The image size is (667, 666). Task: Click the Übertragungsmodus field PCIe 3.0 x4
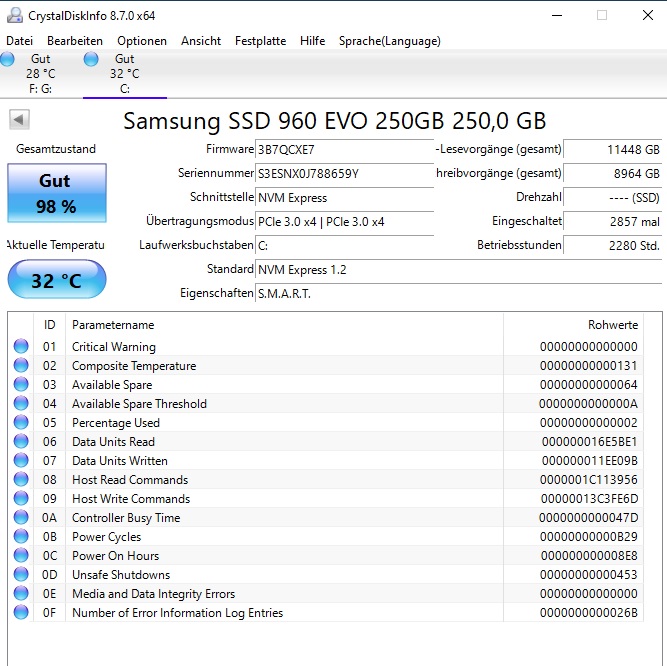[345, 222]
